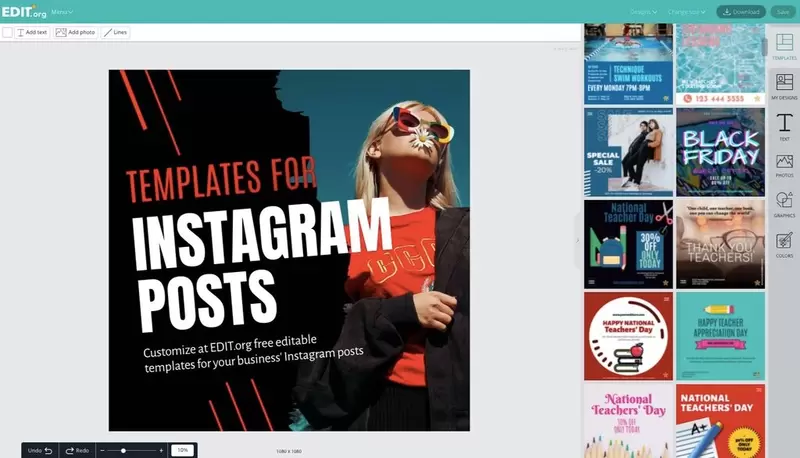Select the Thank You Teachers template
Image resolution: width=800 pixels, height=458 pixels.
(720, 244)
